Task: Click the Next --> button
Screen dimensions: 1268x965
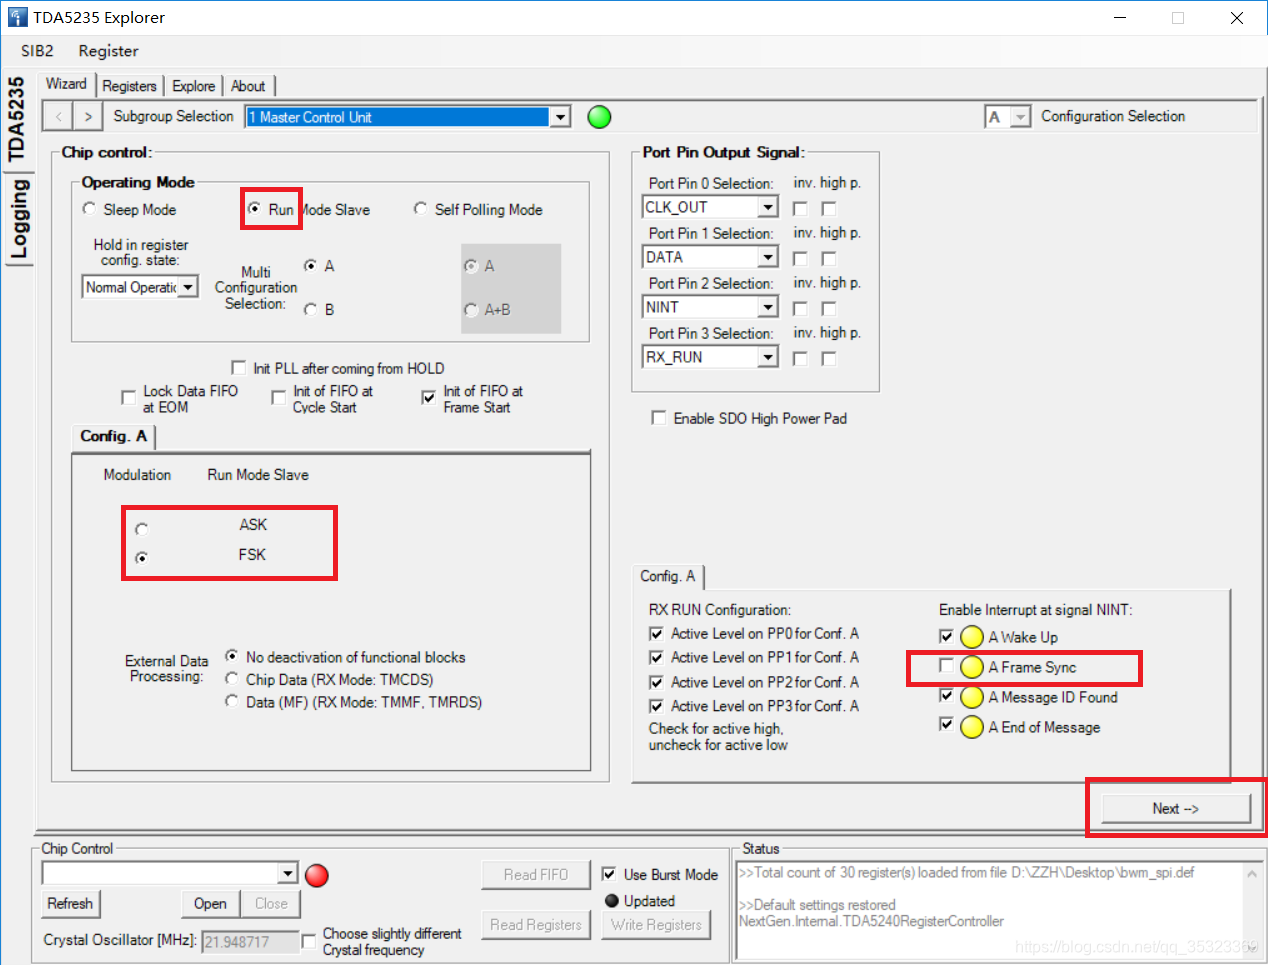Action: click(1175, 808)
